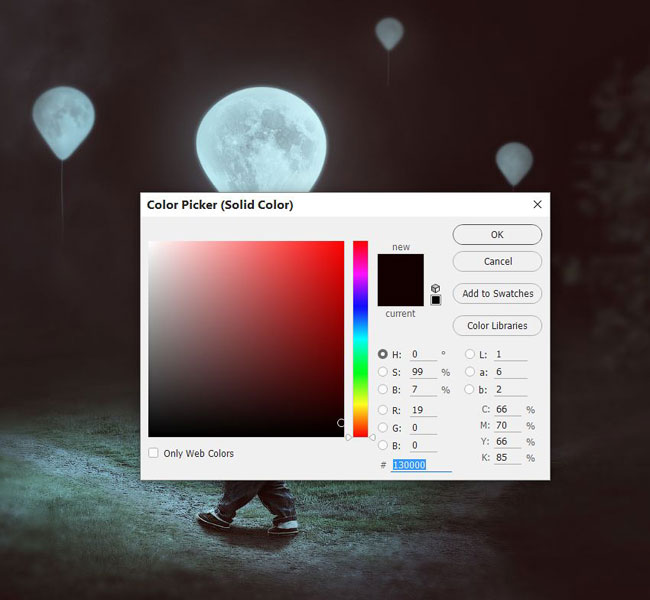This screenshot has width=650, height=600.
Task: Click the hue slider's left arrow handle
Action: pyautogui.click(x=349, y=437)
